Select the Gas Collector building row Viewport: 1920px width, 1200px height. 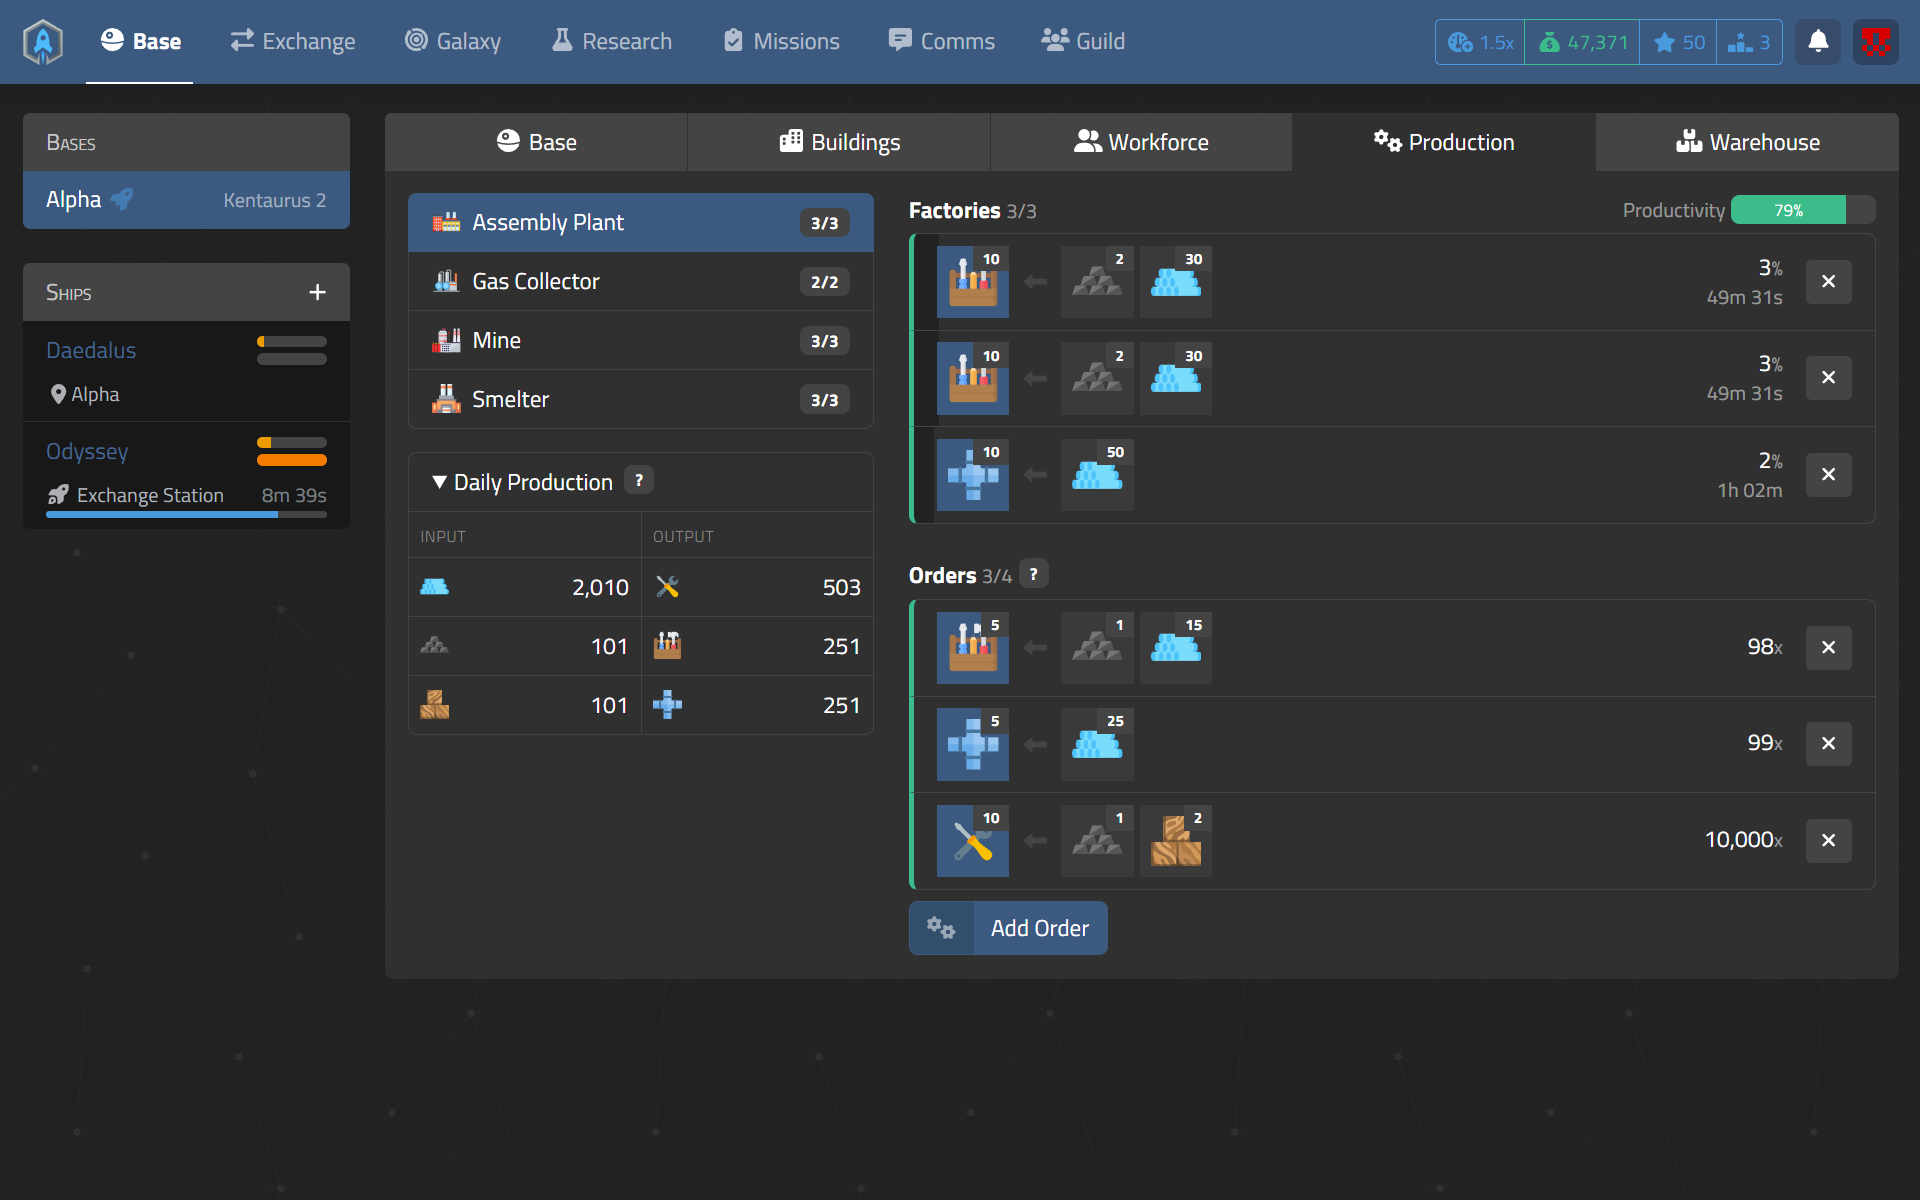640,281
